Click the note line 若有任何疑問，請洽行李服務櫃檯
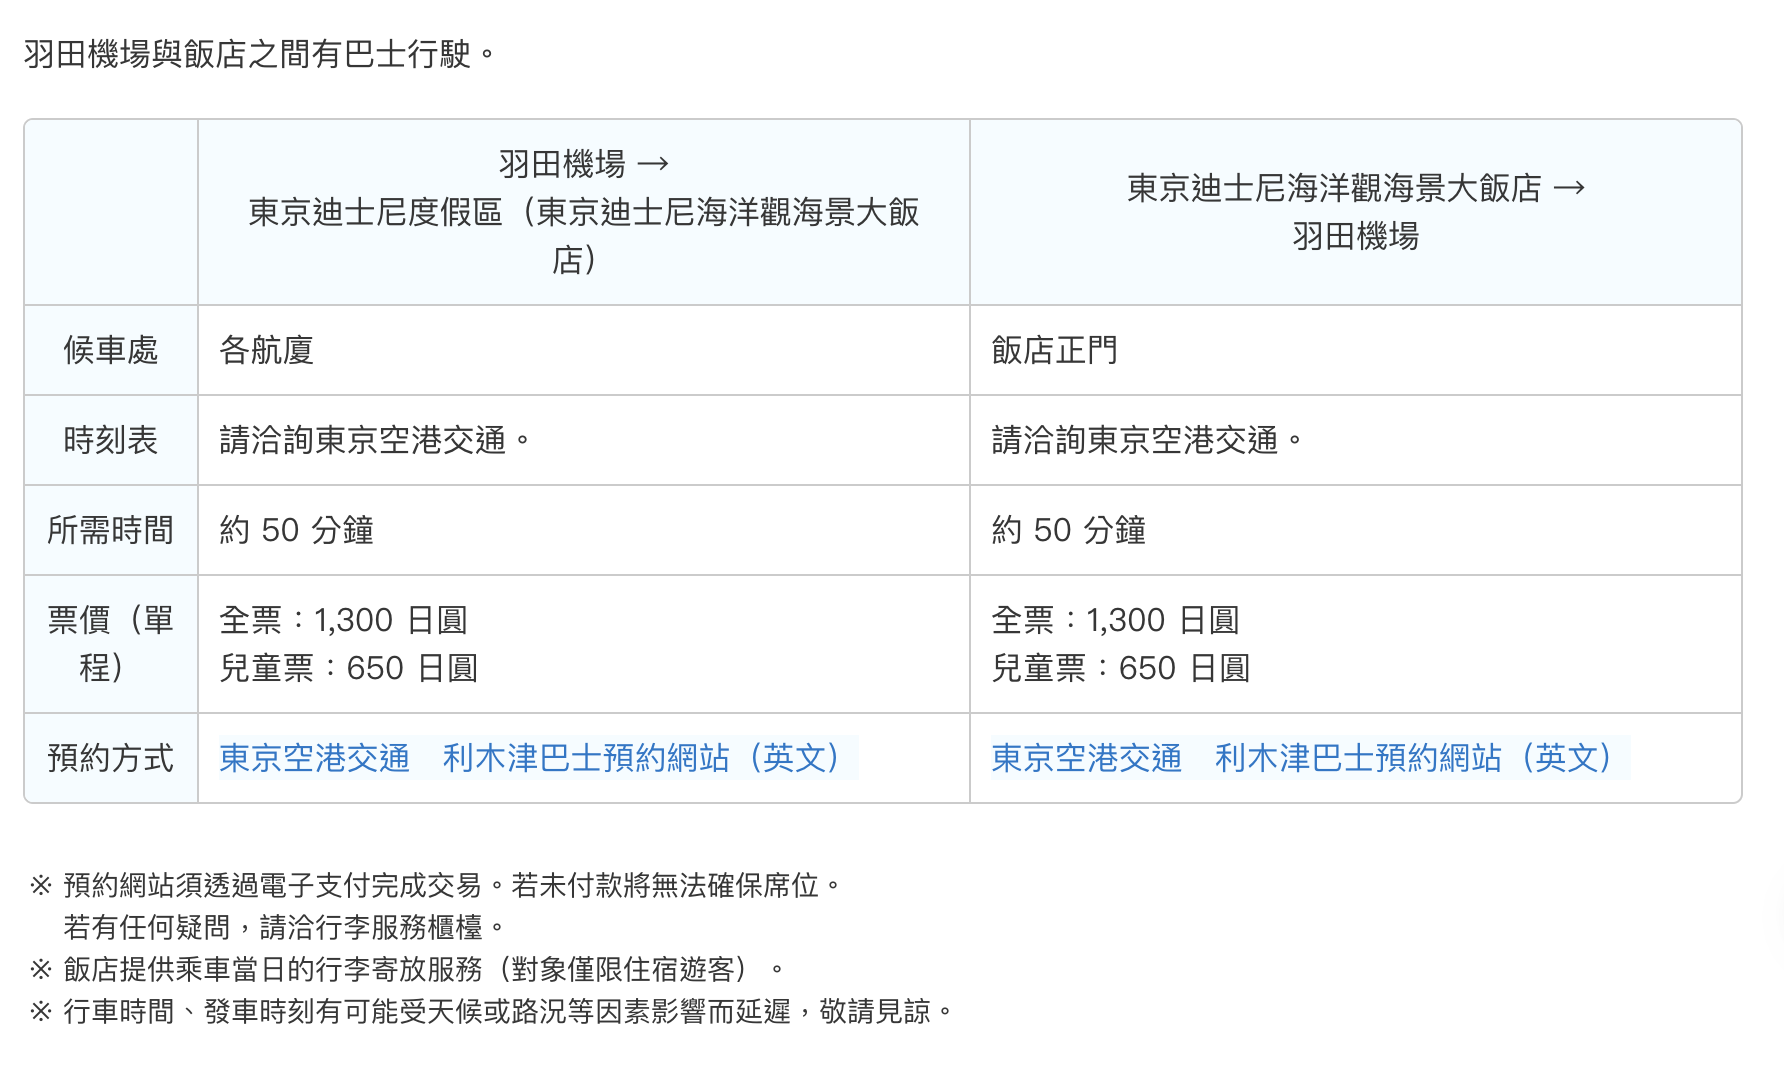 click(285, 927)
